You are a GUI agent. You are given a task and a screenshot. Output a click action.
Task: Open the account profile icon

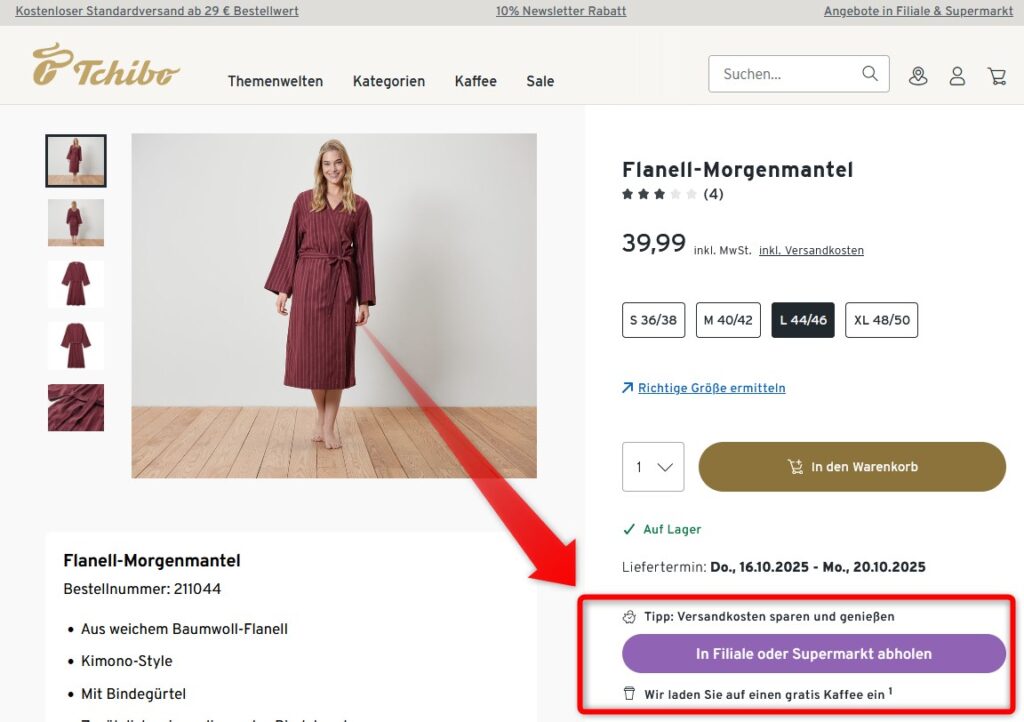(957, 75)
